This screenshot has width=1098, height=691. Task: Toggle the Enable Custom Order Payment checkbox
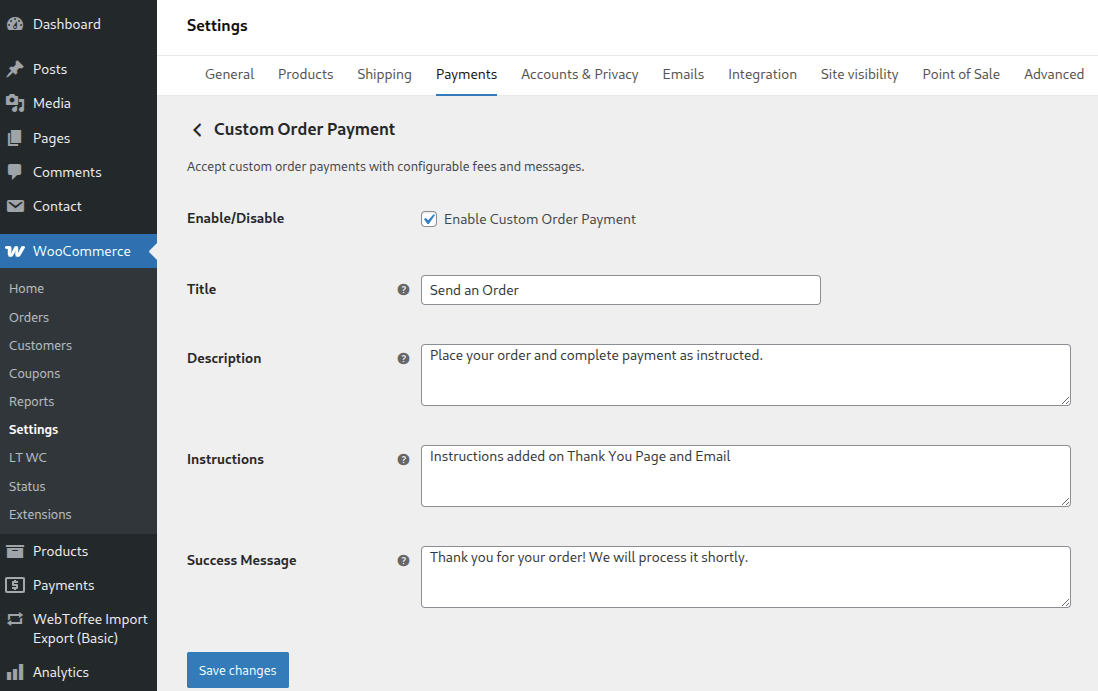429,220
